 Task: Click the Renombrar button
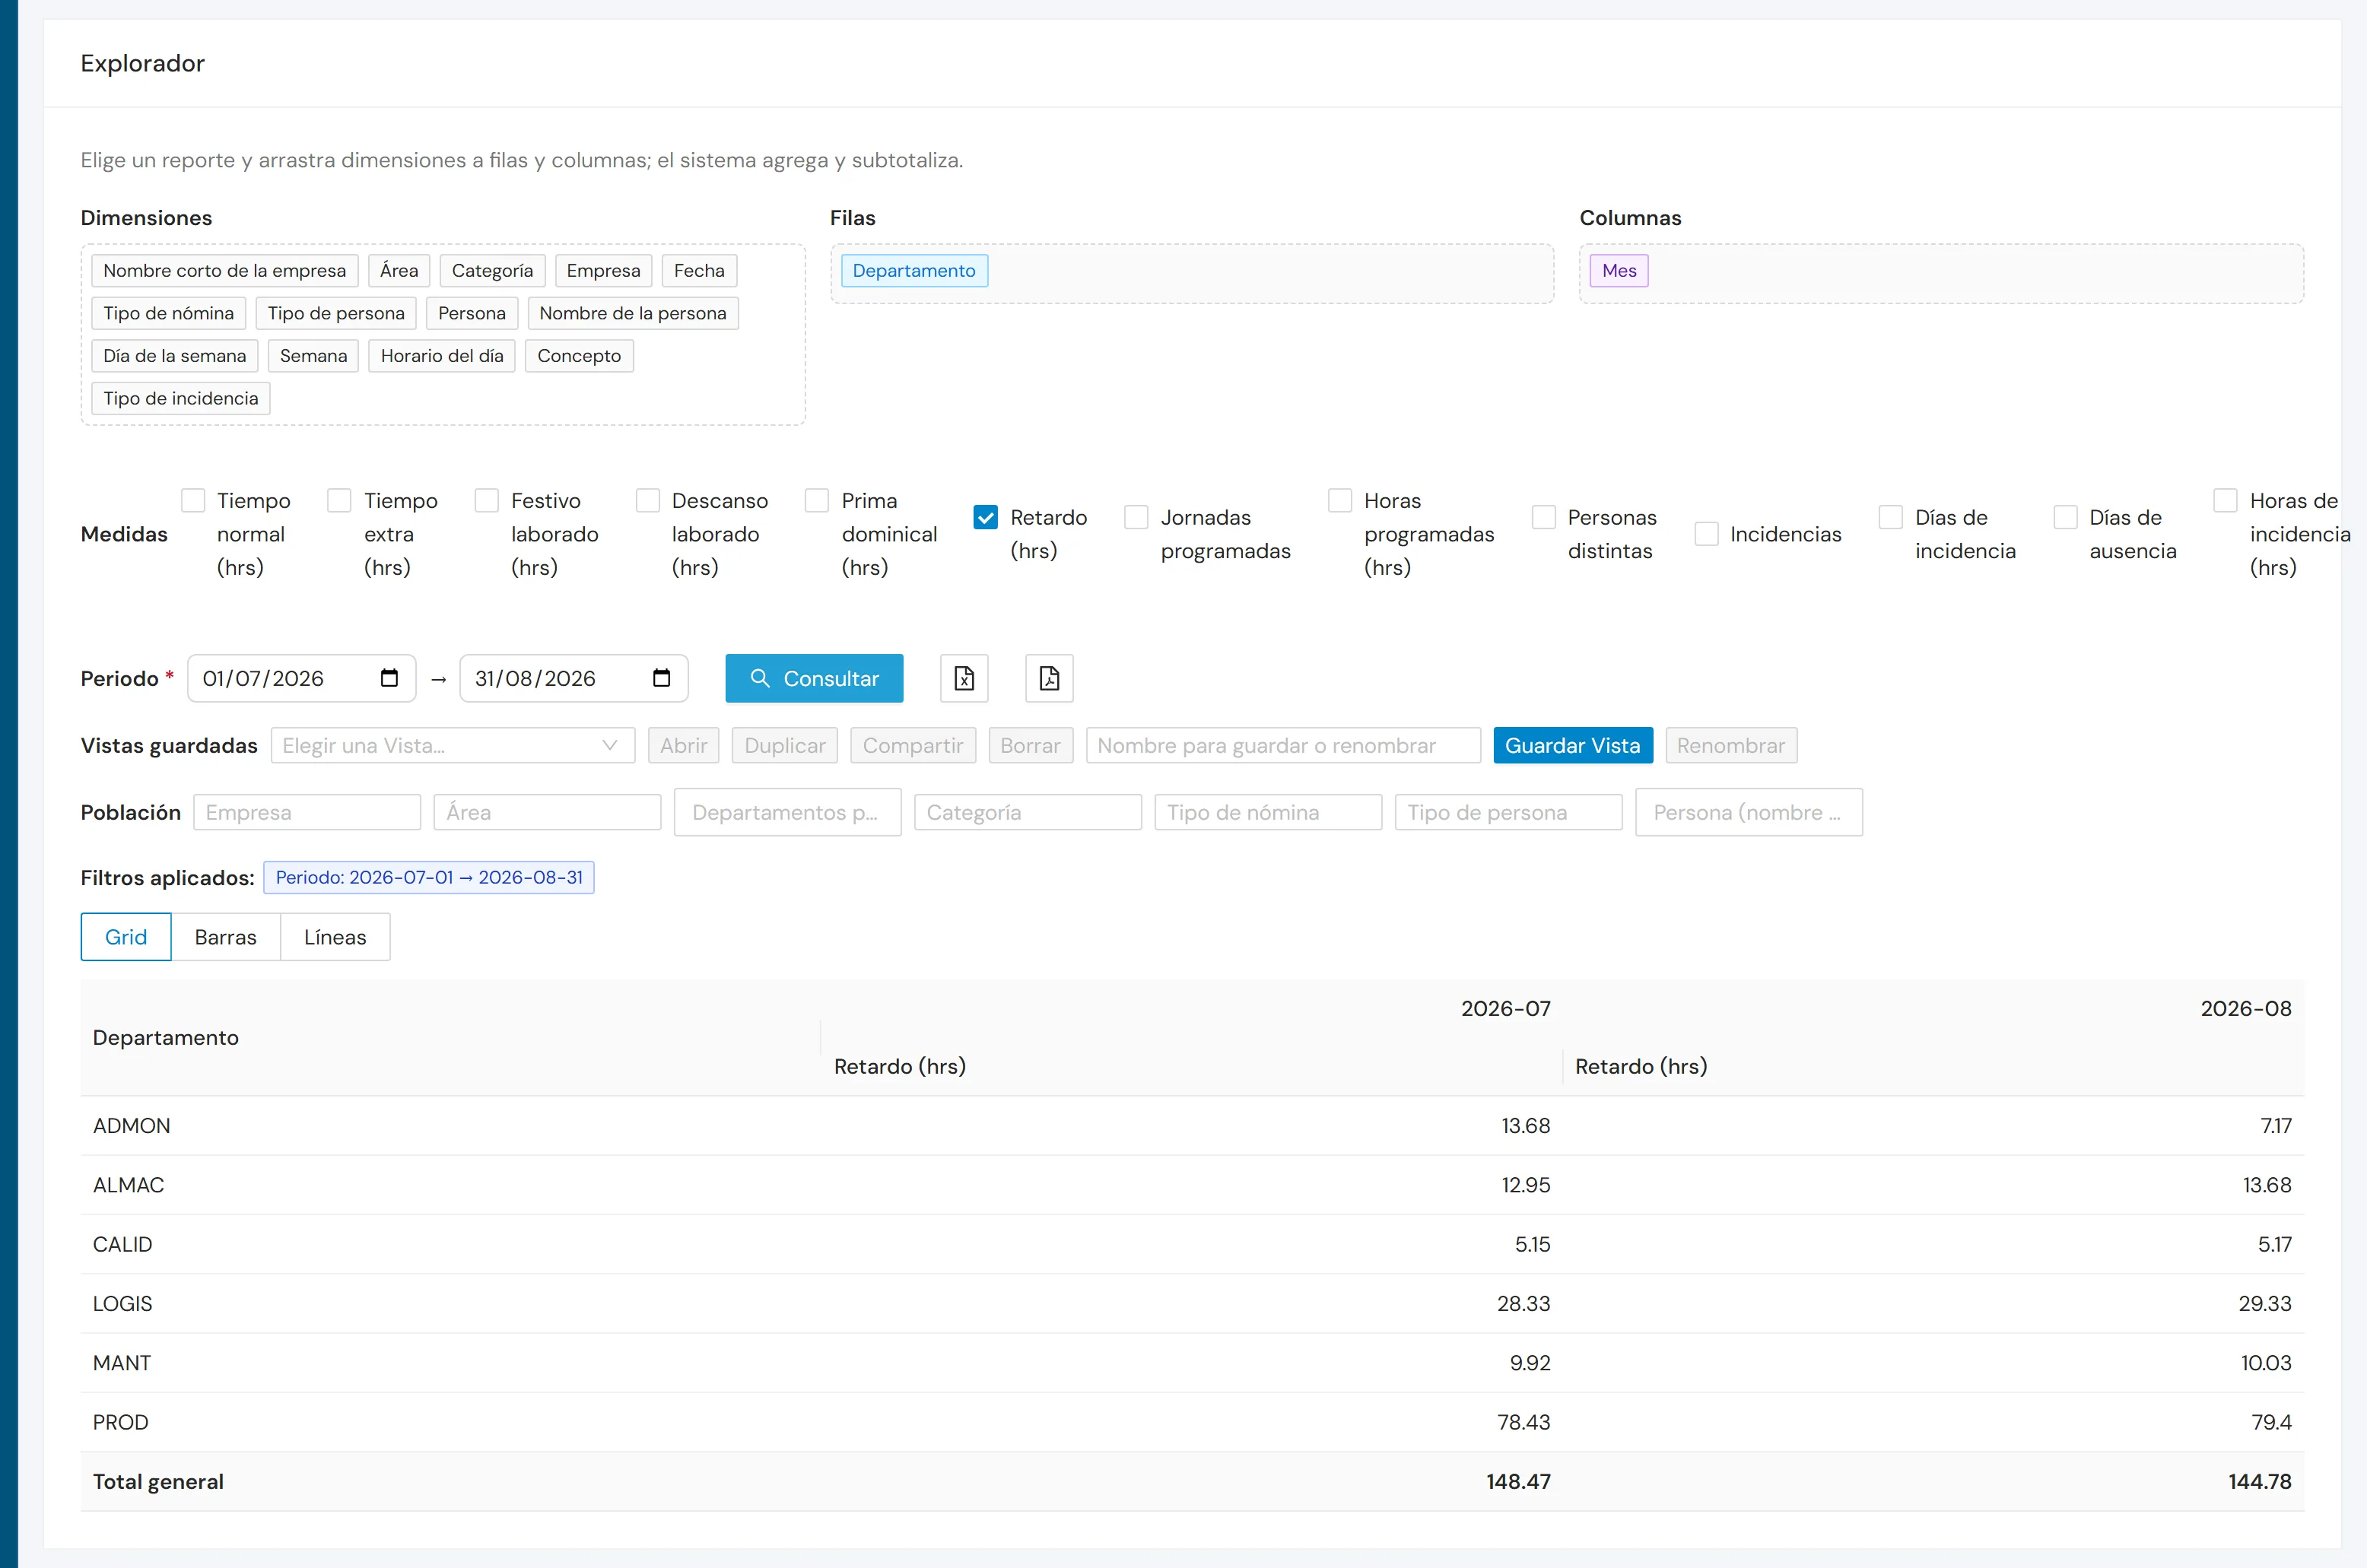click(1731, 745)
